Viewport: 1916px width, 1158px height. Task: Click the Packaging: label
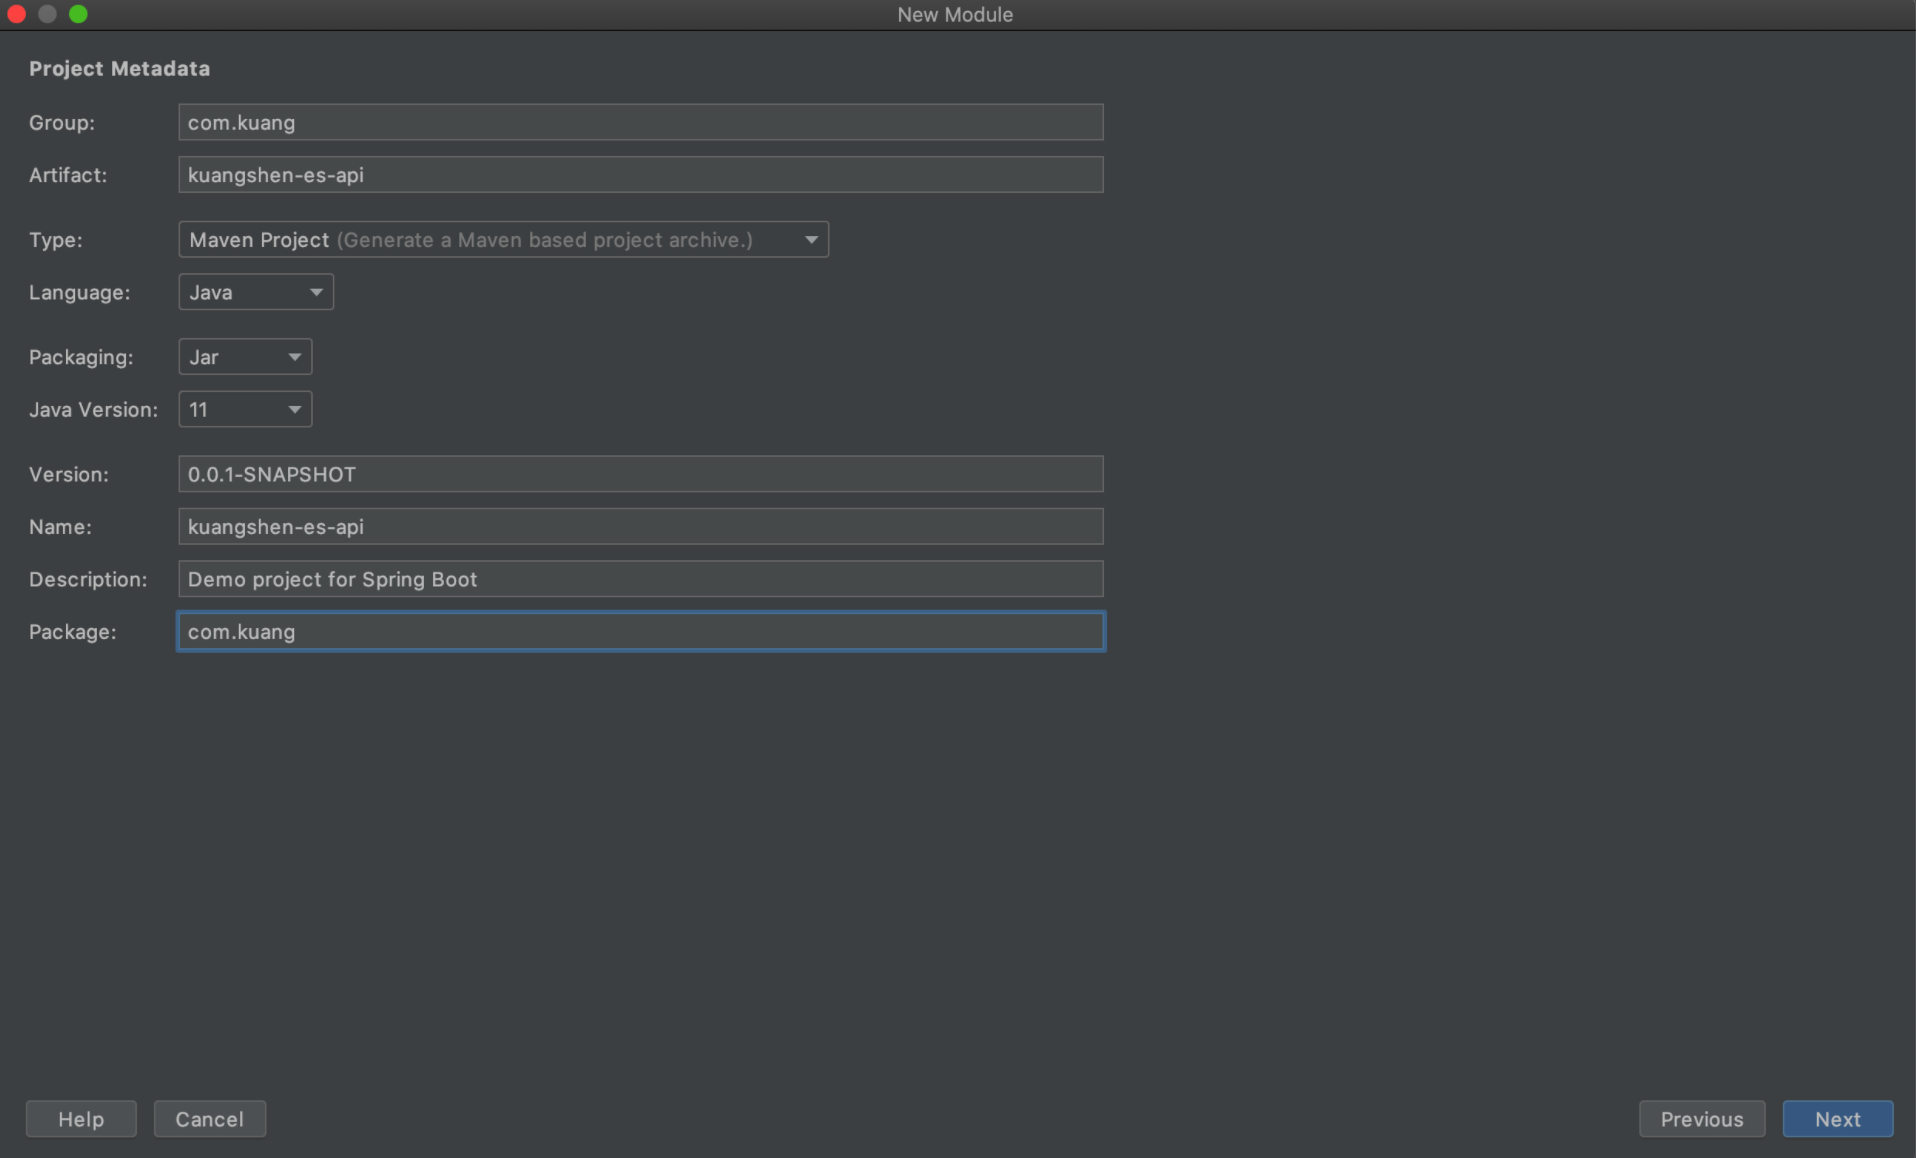(x=81, y=357)
